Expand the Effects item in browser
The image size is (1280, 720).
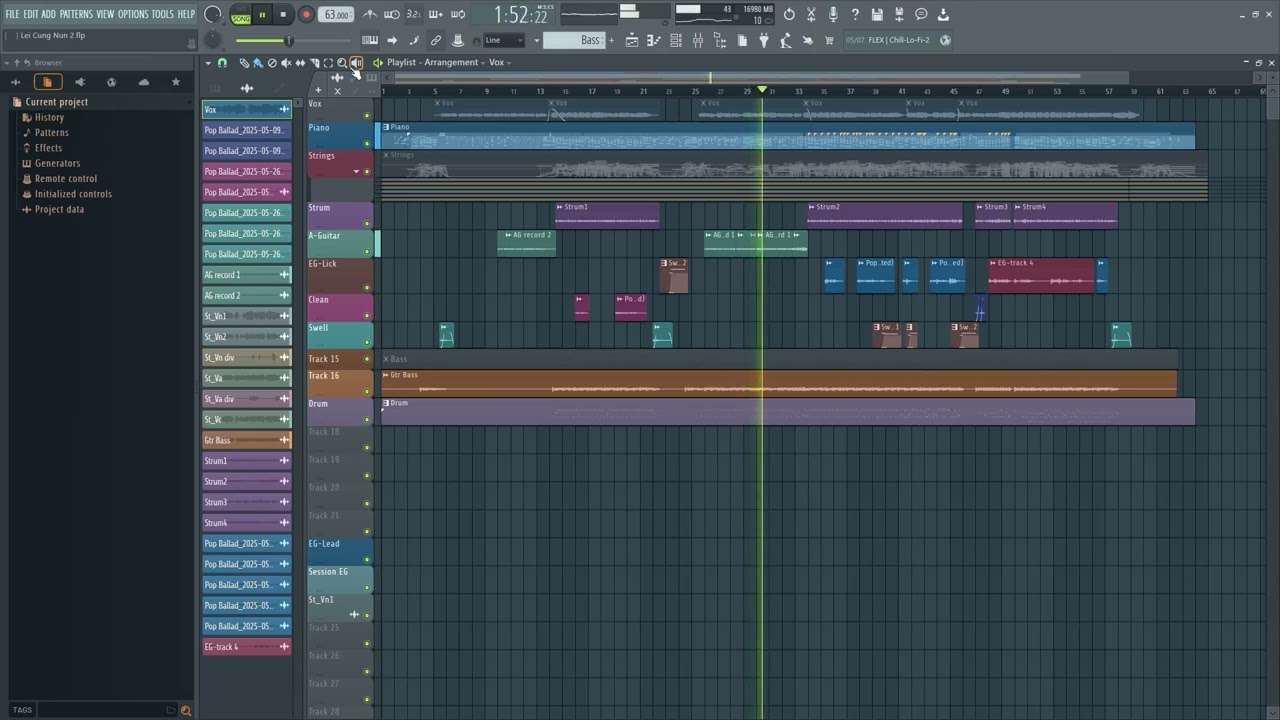48,148
